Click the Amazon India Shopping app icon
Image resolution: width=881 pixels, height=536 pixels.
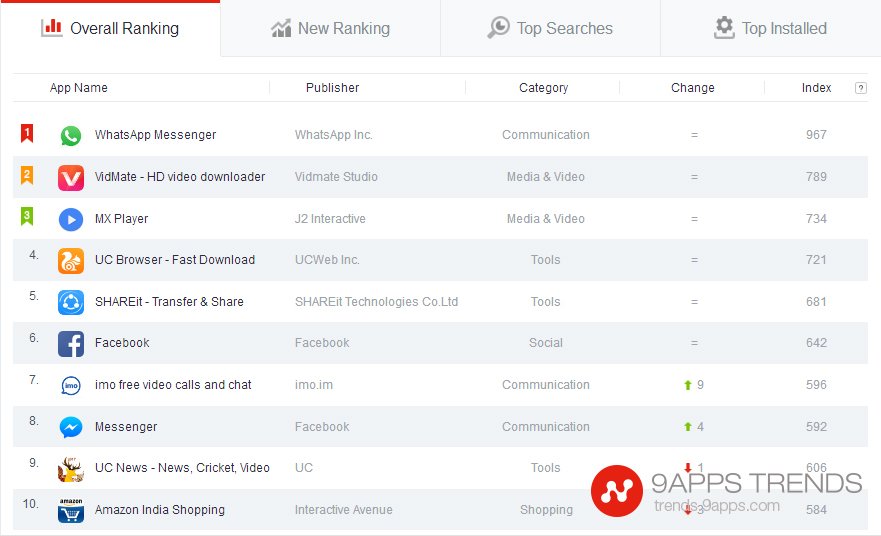[71, 510]
